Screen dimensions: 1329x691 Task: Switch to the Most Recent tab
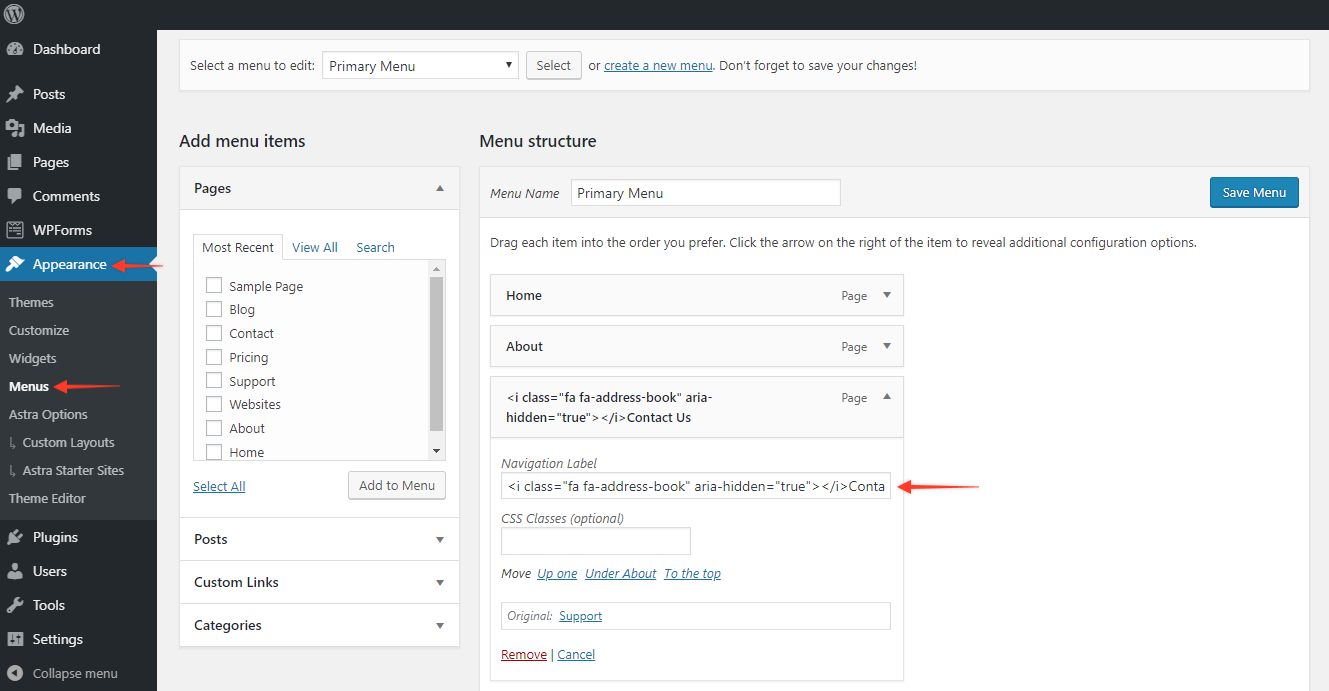[238, 247]
